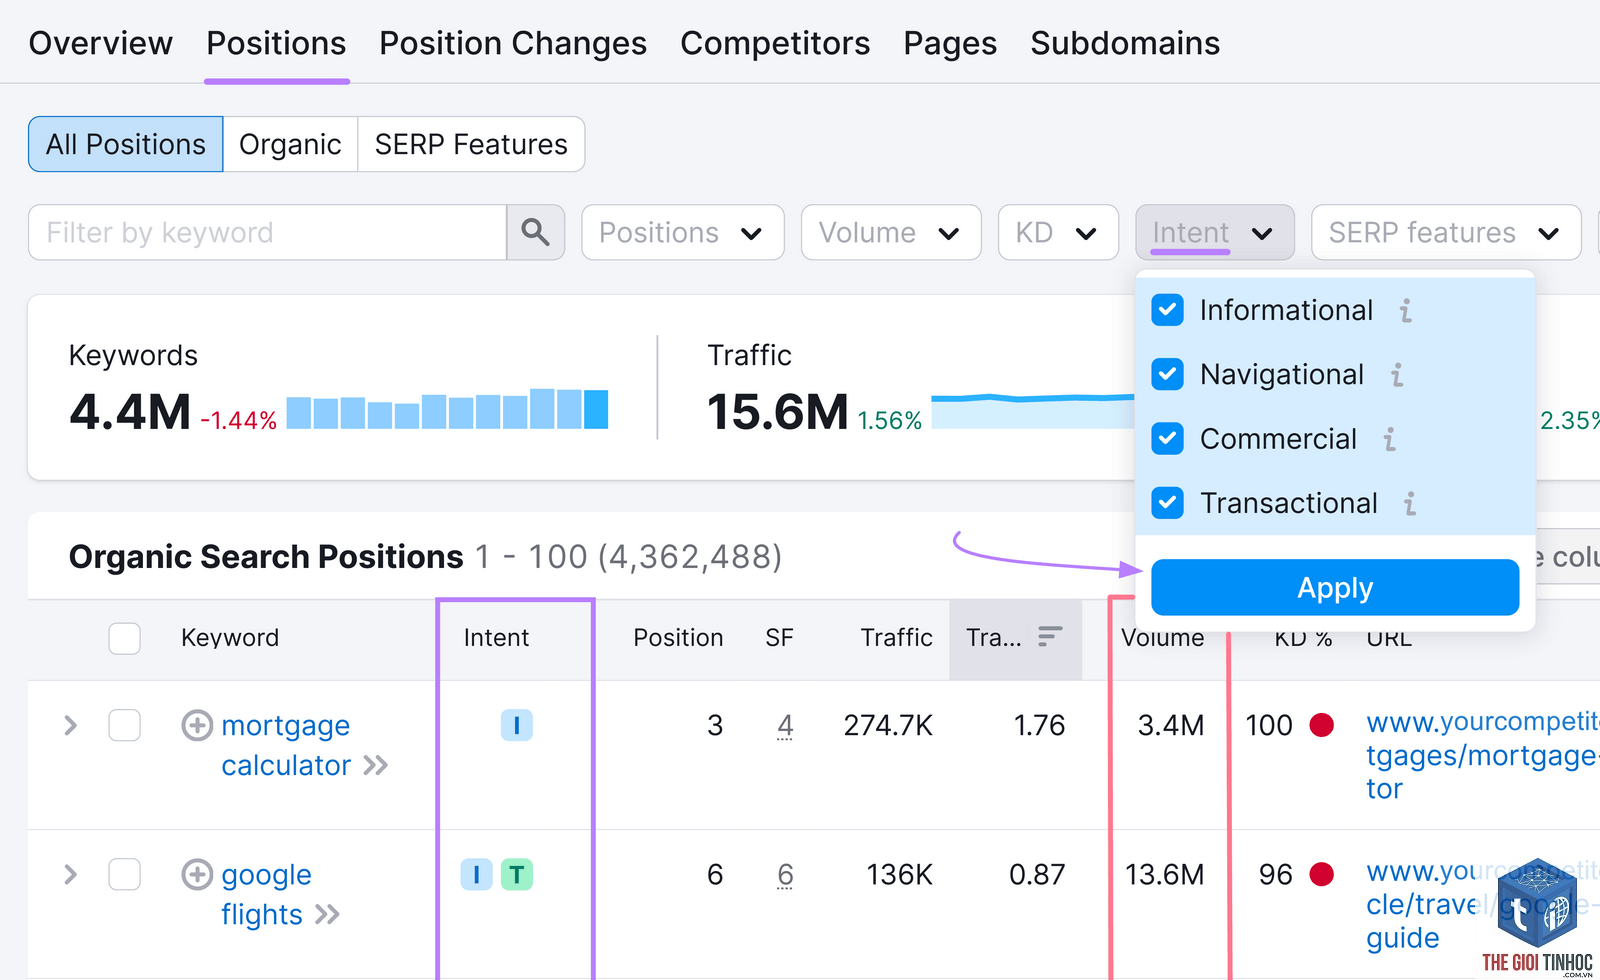Click the Keywords trend bar chart

(447, 409)
